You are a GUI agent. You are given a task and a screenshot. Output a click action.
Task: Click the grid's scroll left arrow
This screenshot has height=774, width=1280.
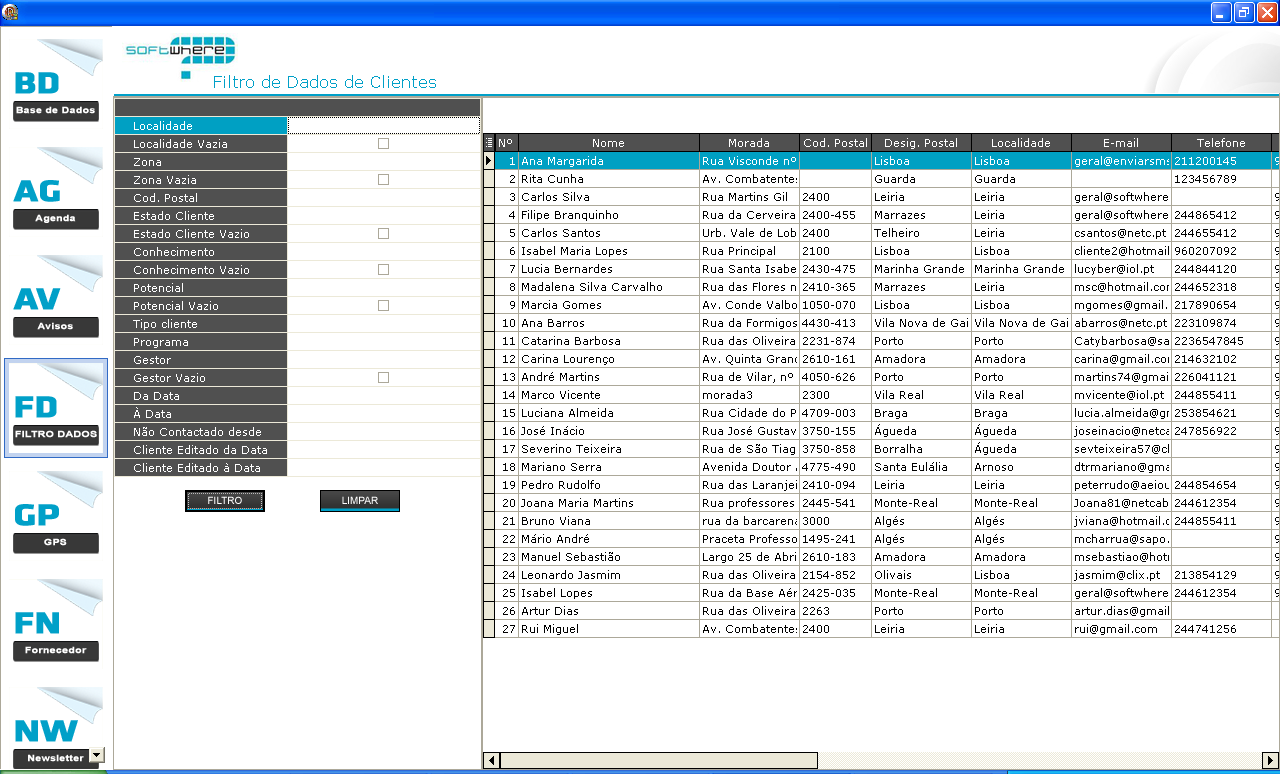492,761
